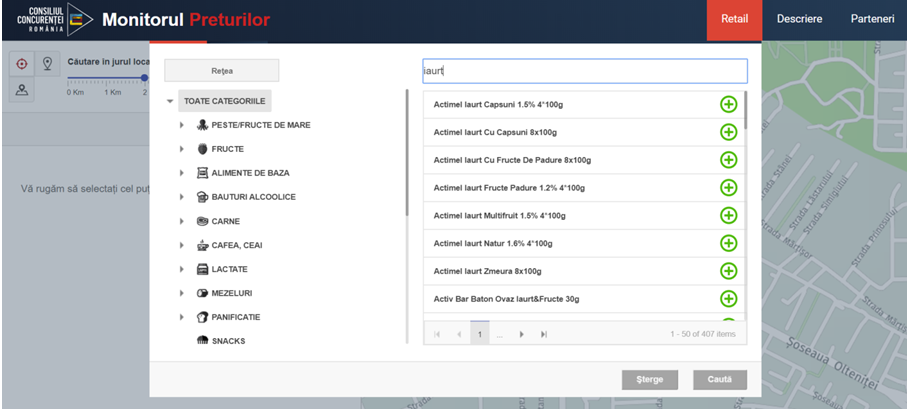Add Actimel Iaurt Multifruit 1.5% product

pyautogui.click(x=728, y=215)
